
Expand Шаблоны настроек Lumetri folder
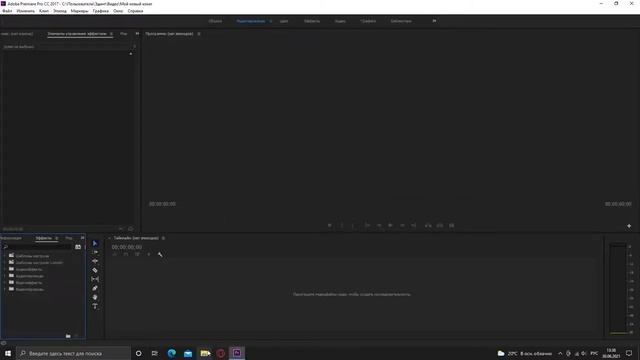5,262
